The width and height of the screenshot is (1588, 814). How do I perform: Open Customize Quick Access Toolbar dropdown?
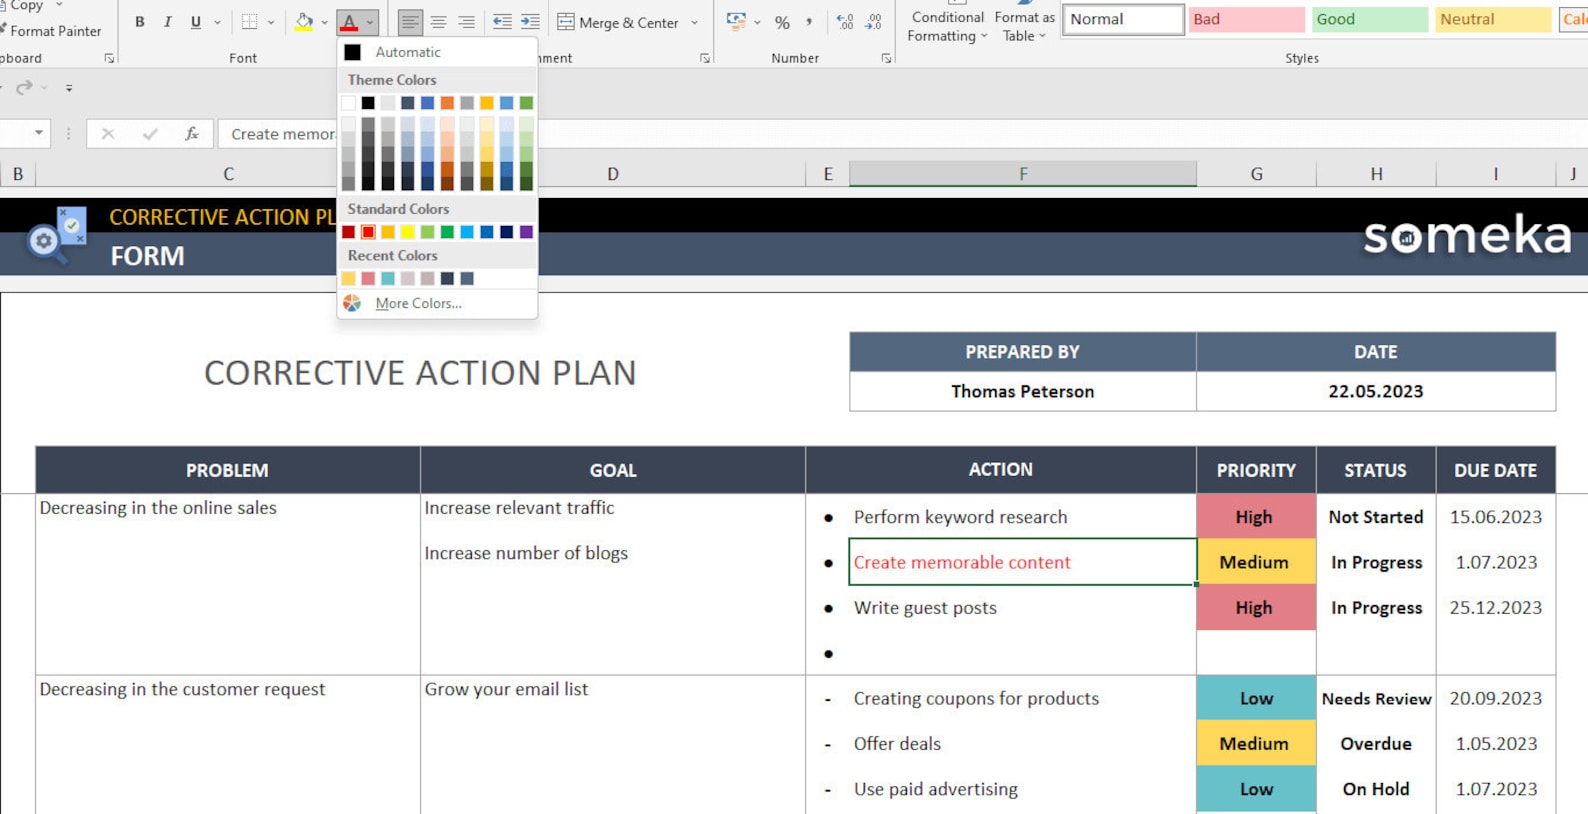pyautogui.click(x=69, y=88)
